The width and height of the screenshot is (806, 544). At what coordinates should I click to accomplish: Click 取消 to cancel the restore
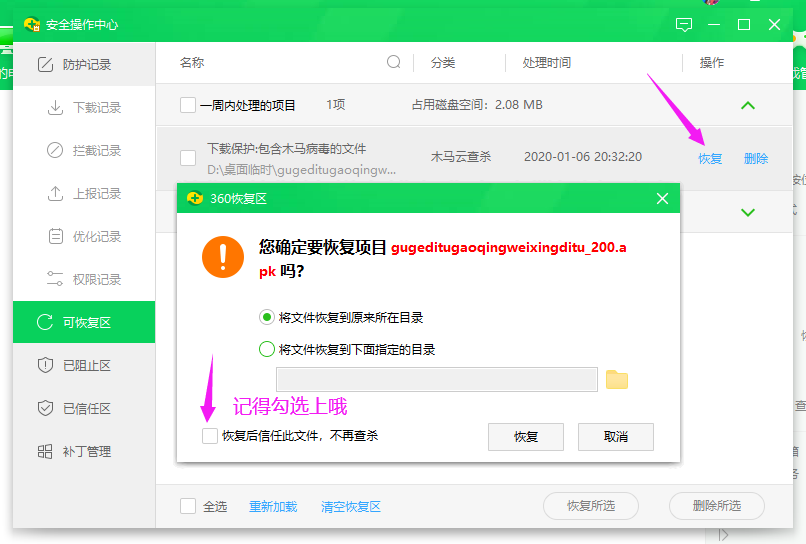tap(616, 437)
